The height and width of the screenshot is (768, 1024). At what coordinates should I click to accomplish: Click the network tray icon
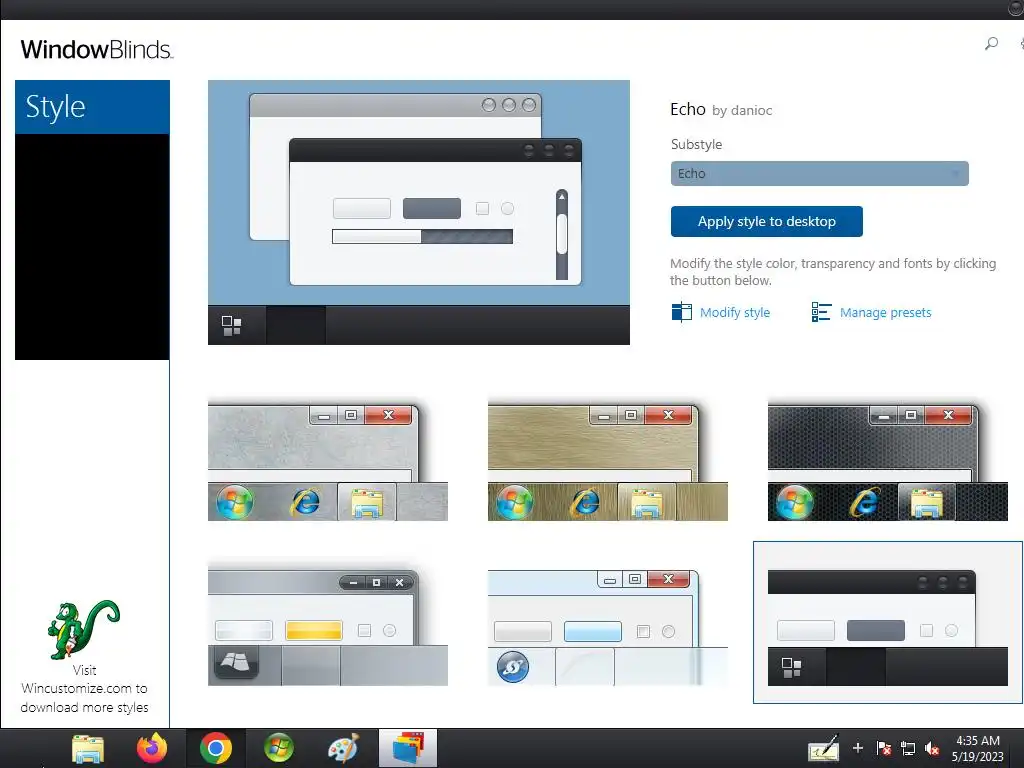click(908, 748)
